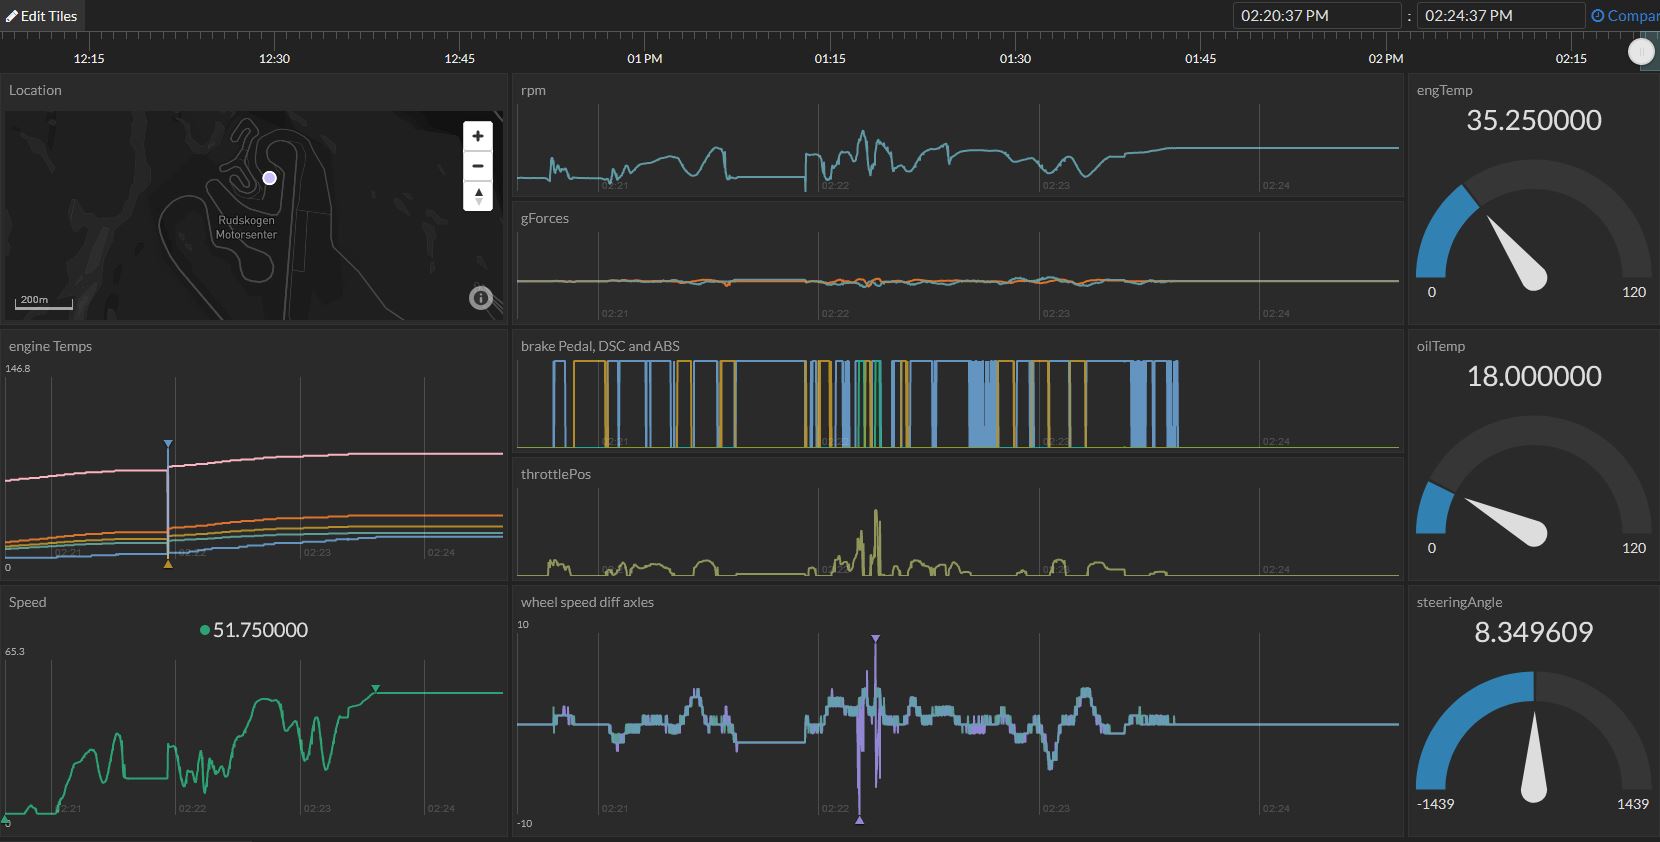Zoom out on the Location map
The image size is (1660, 842).
point(478,166)
